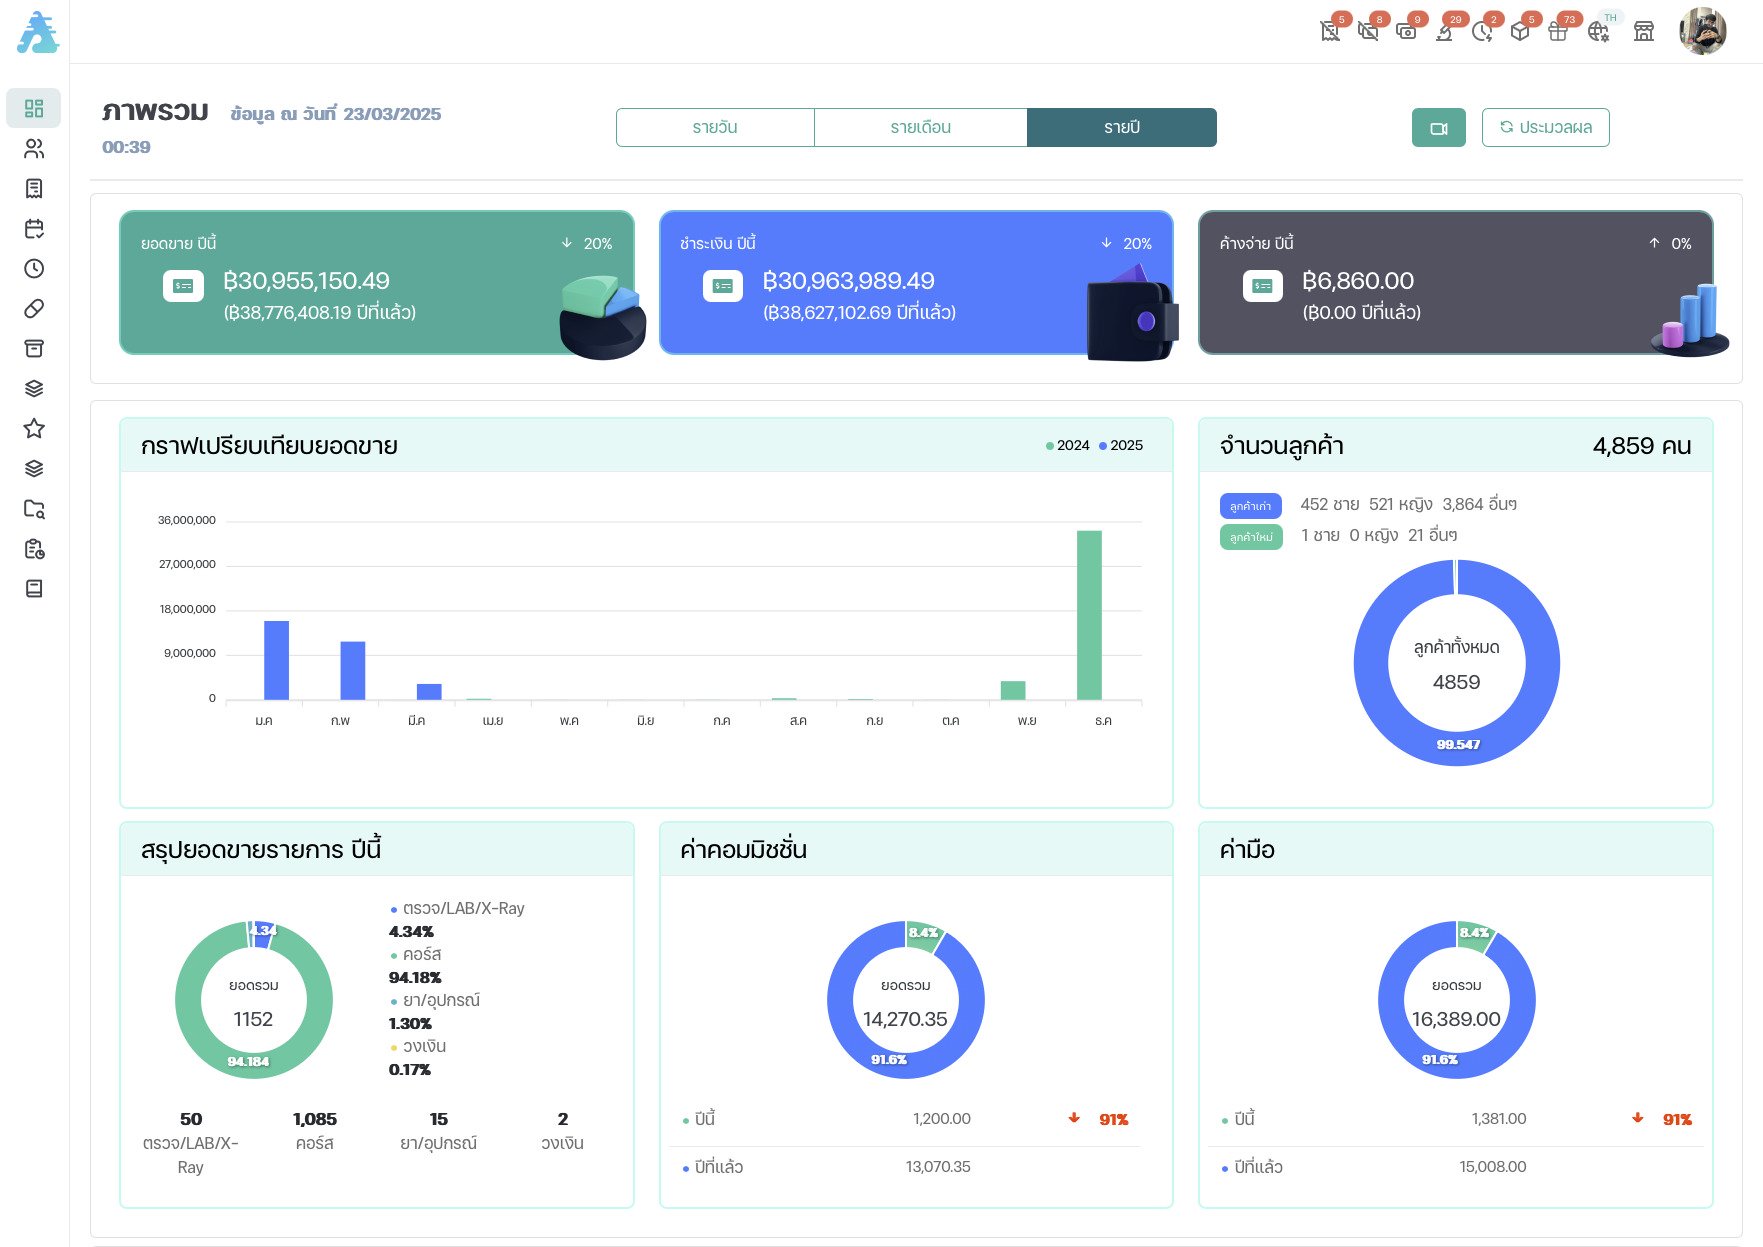The image size is (1763, 1247).
Task: Open the customers page from sidebar
Action: [x=34, y=149]
